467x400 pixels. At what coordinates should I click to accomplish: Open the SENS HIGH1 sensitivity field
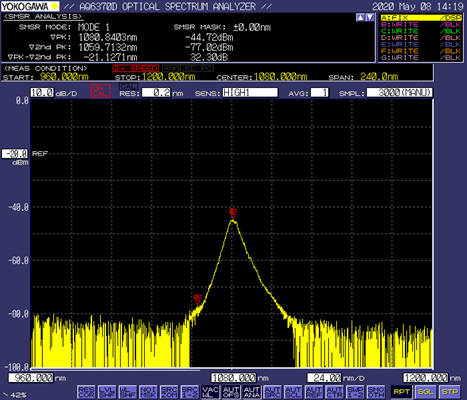click(x=250, y=92)
